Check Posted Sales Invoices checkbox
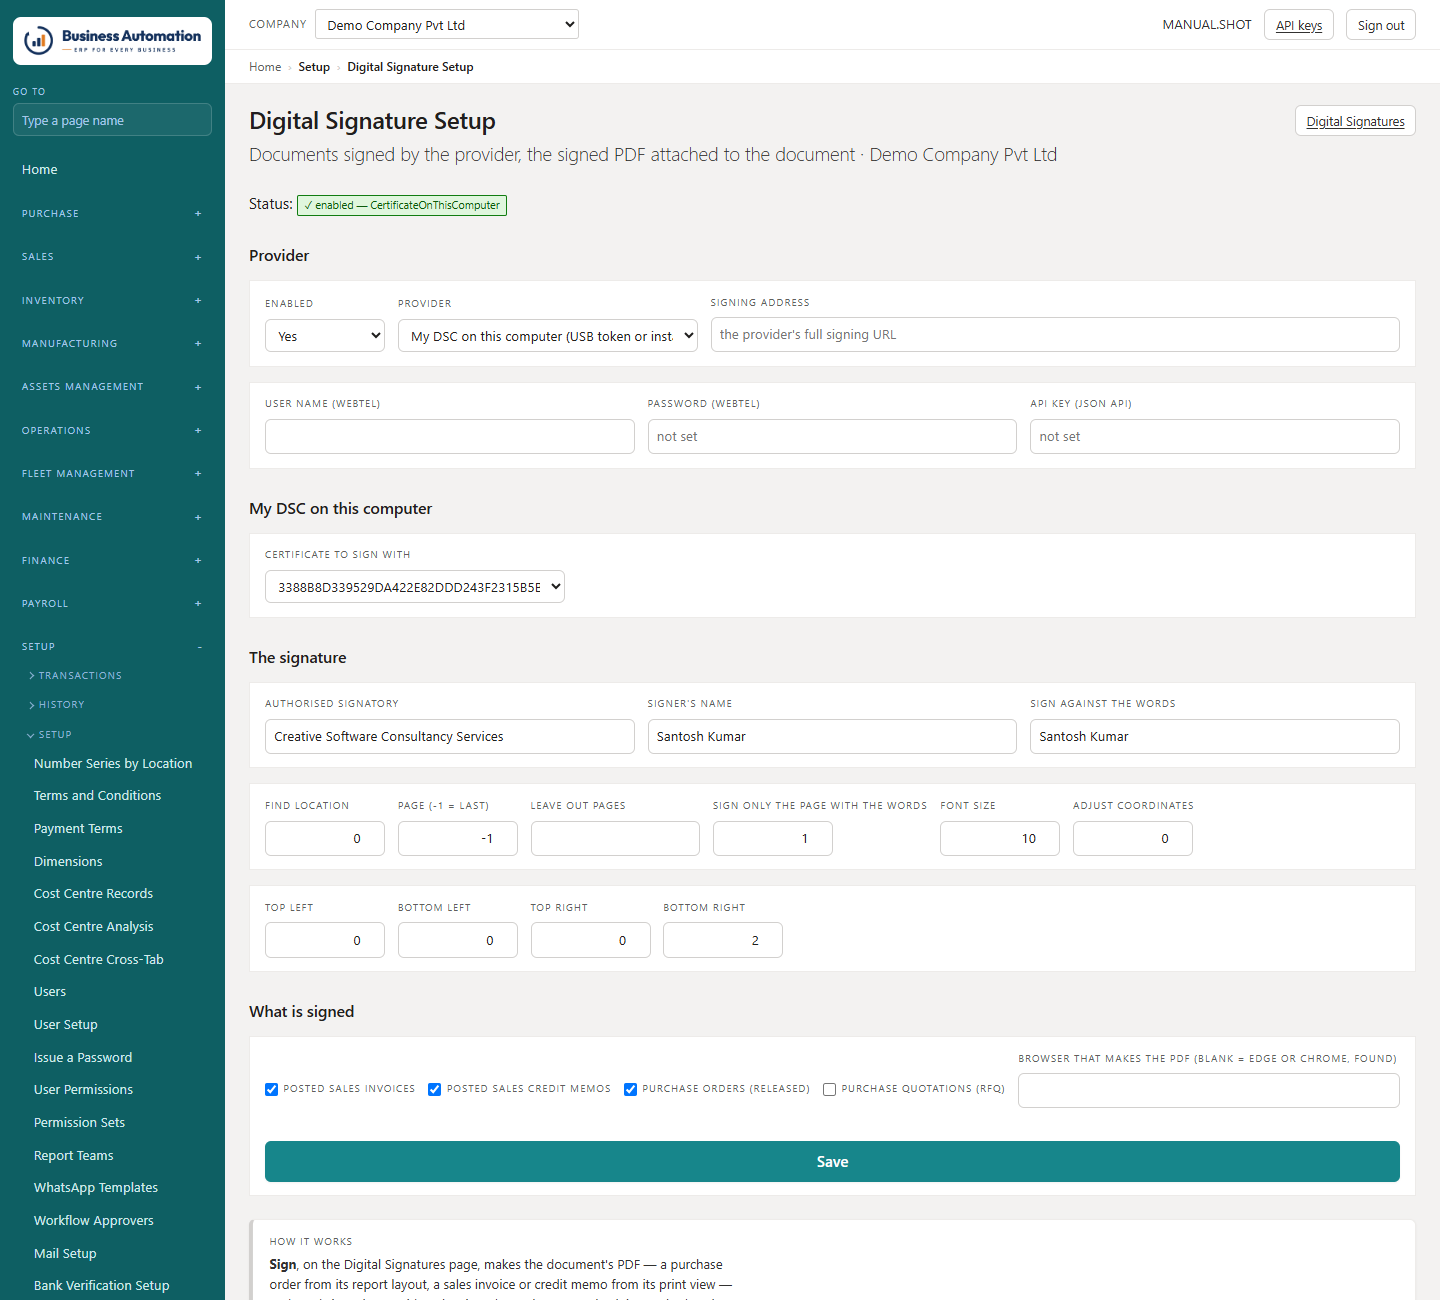 pyautogui.click(x=271, y=1089)
